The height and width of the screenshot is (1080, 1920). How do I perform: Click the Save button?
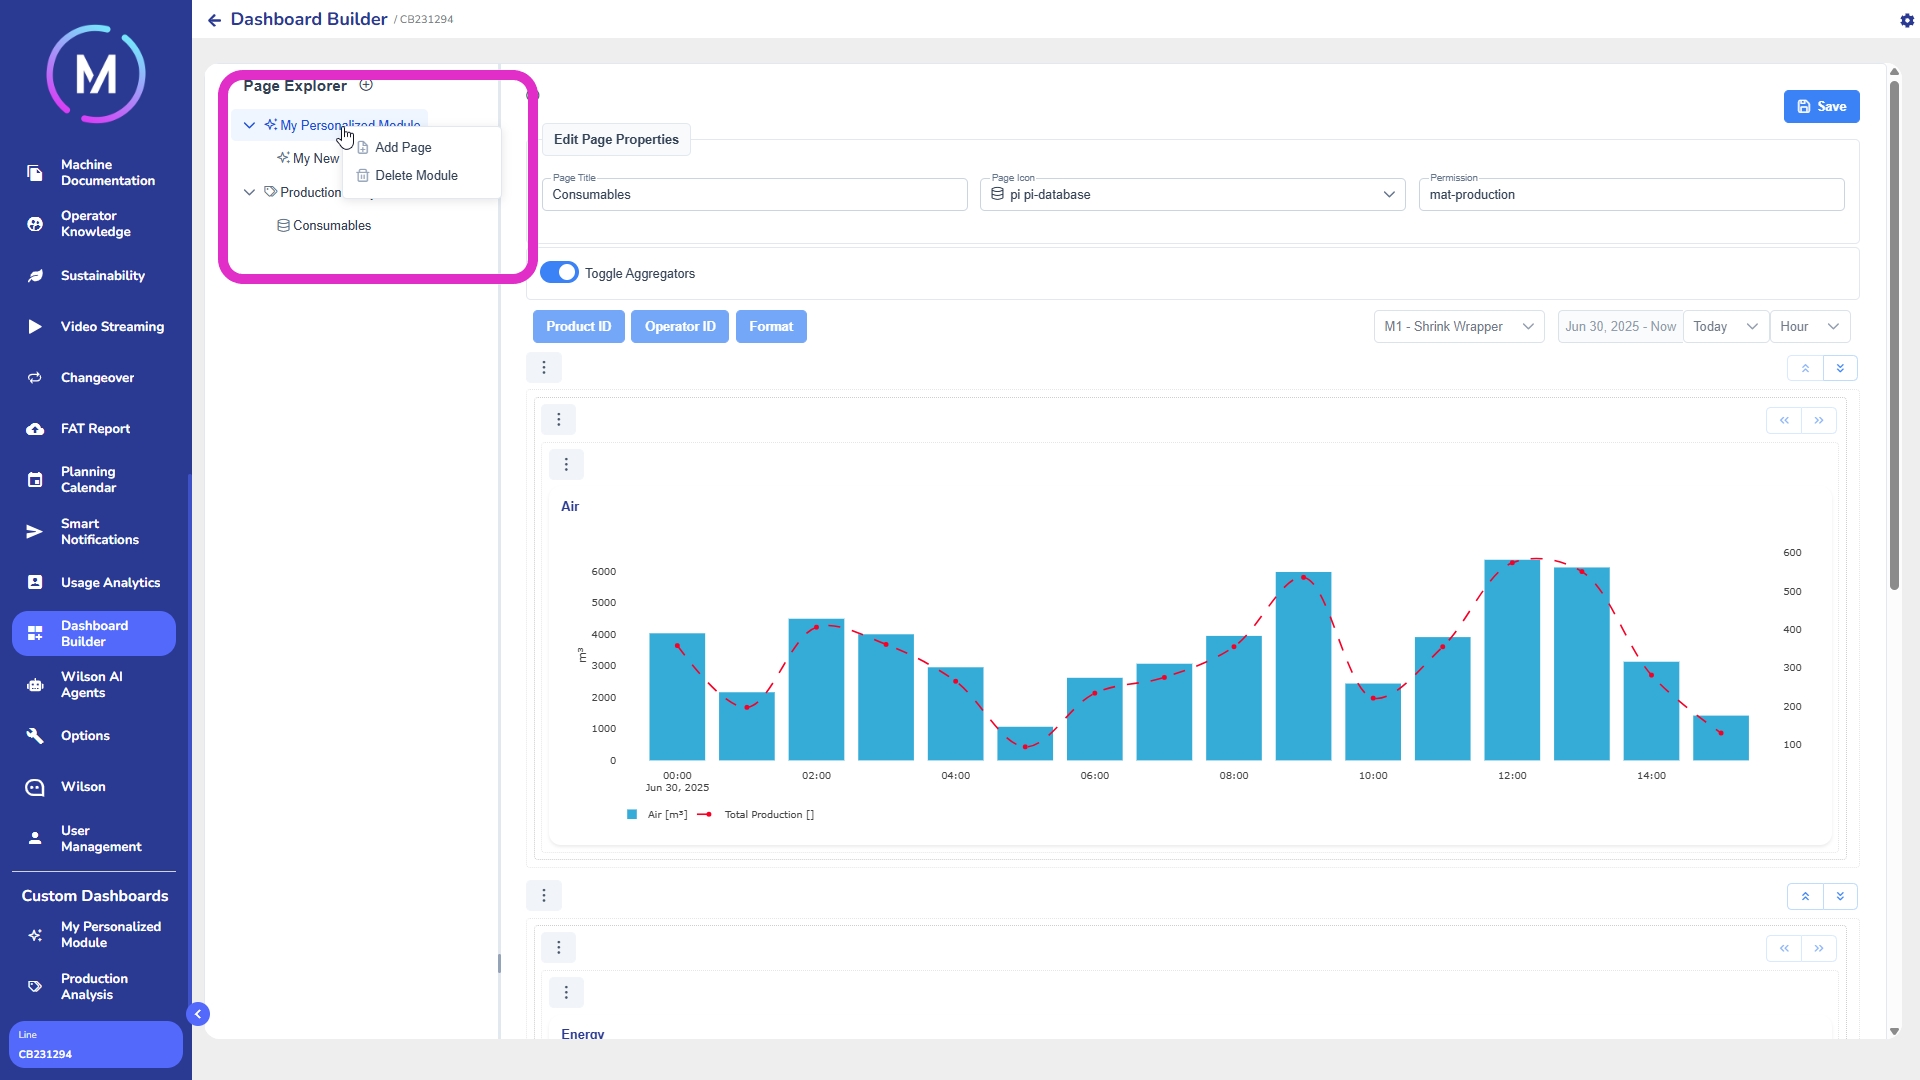tap(1821, 107)
